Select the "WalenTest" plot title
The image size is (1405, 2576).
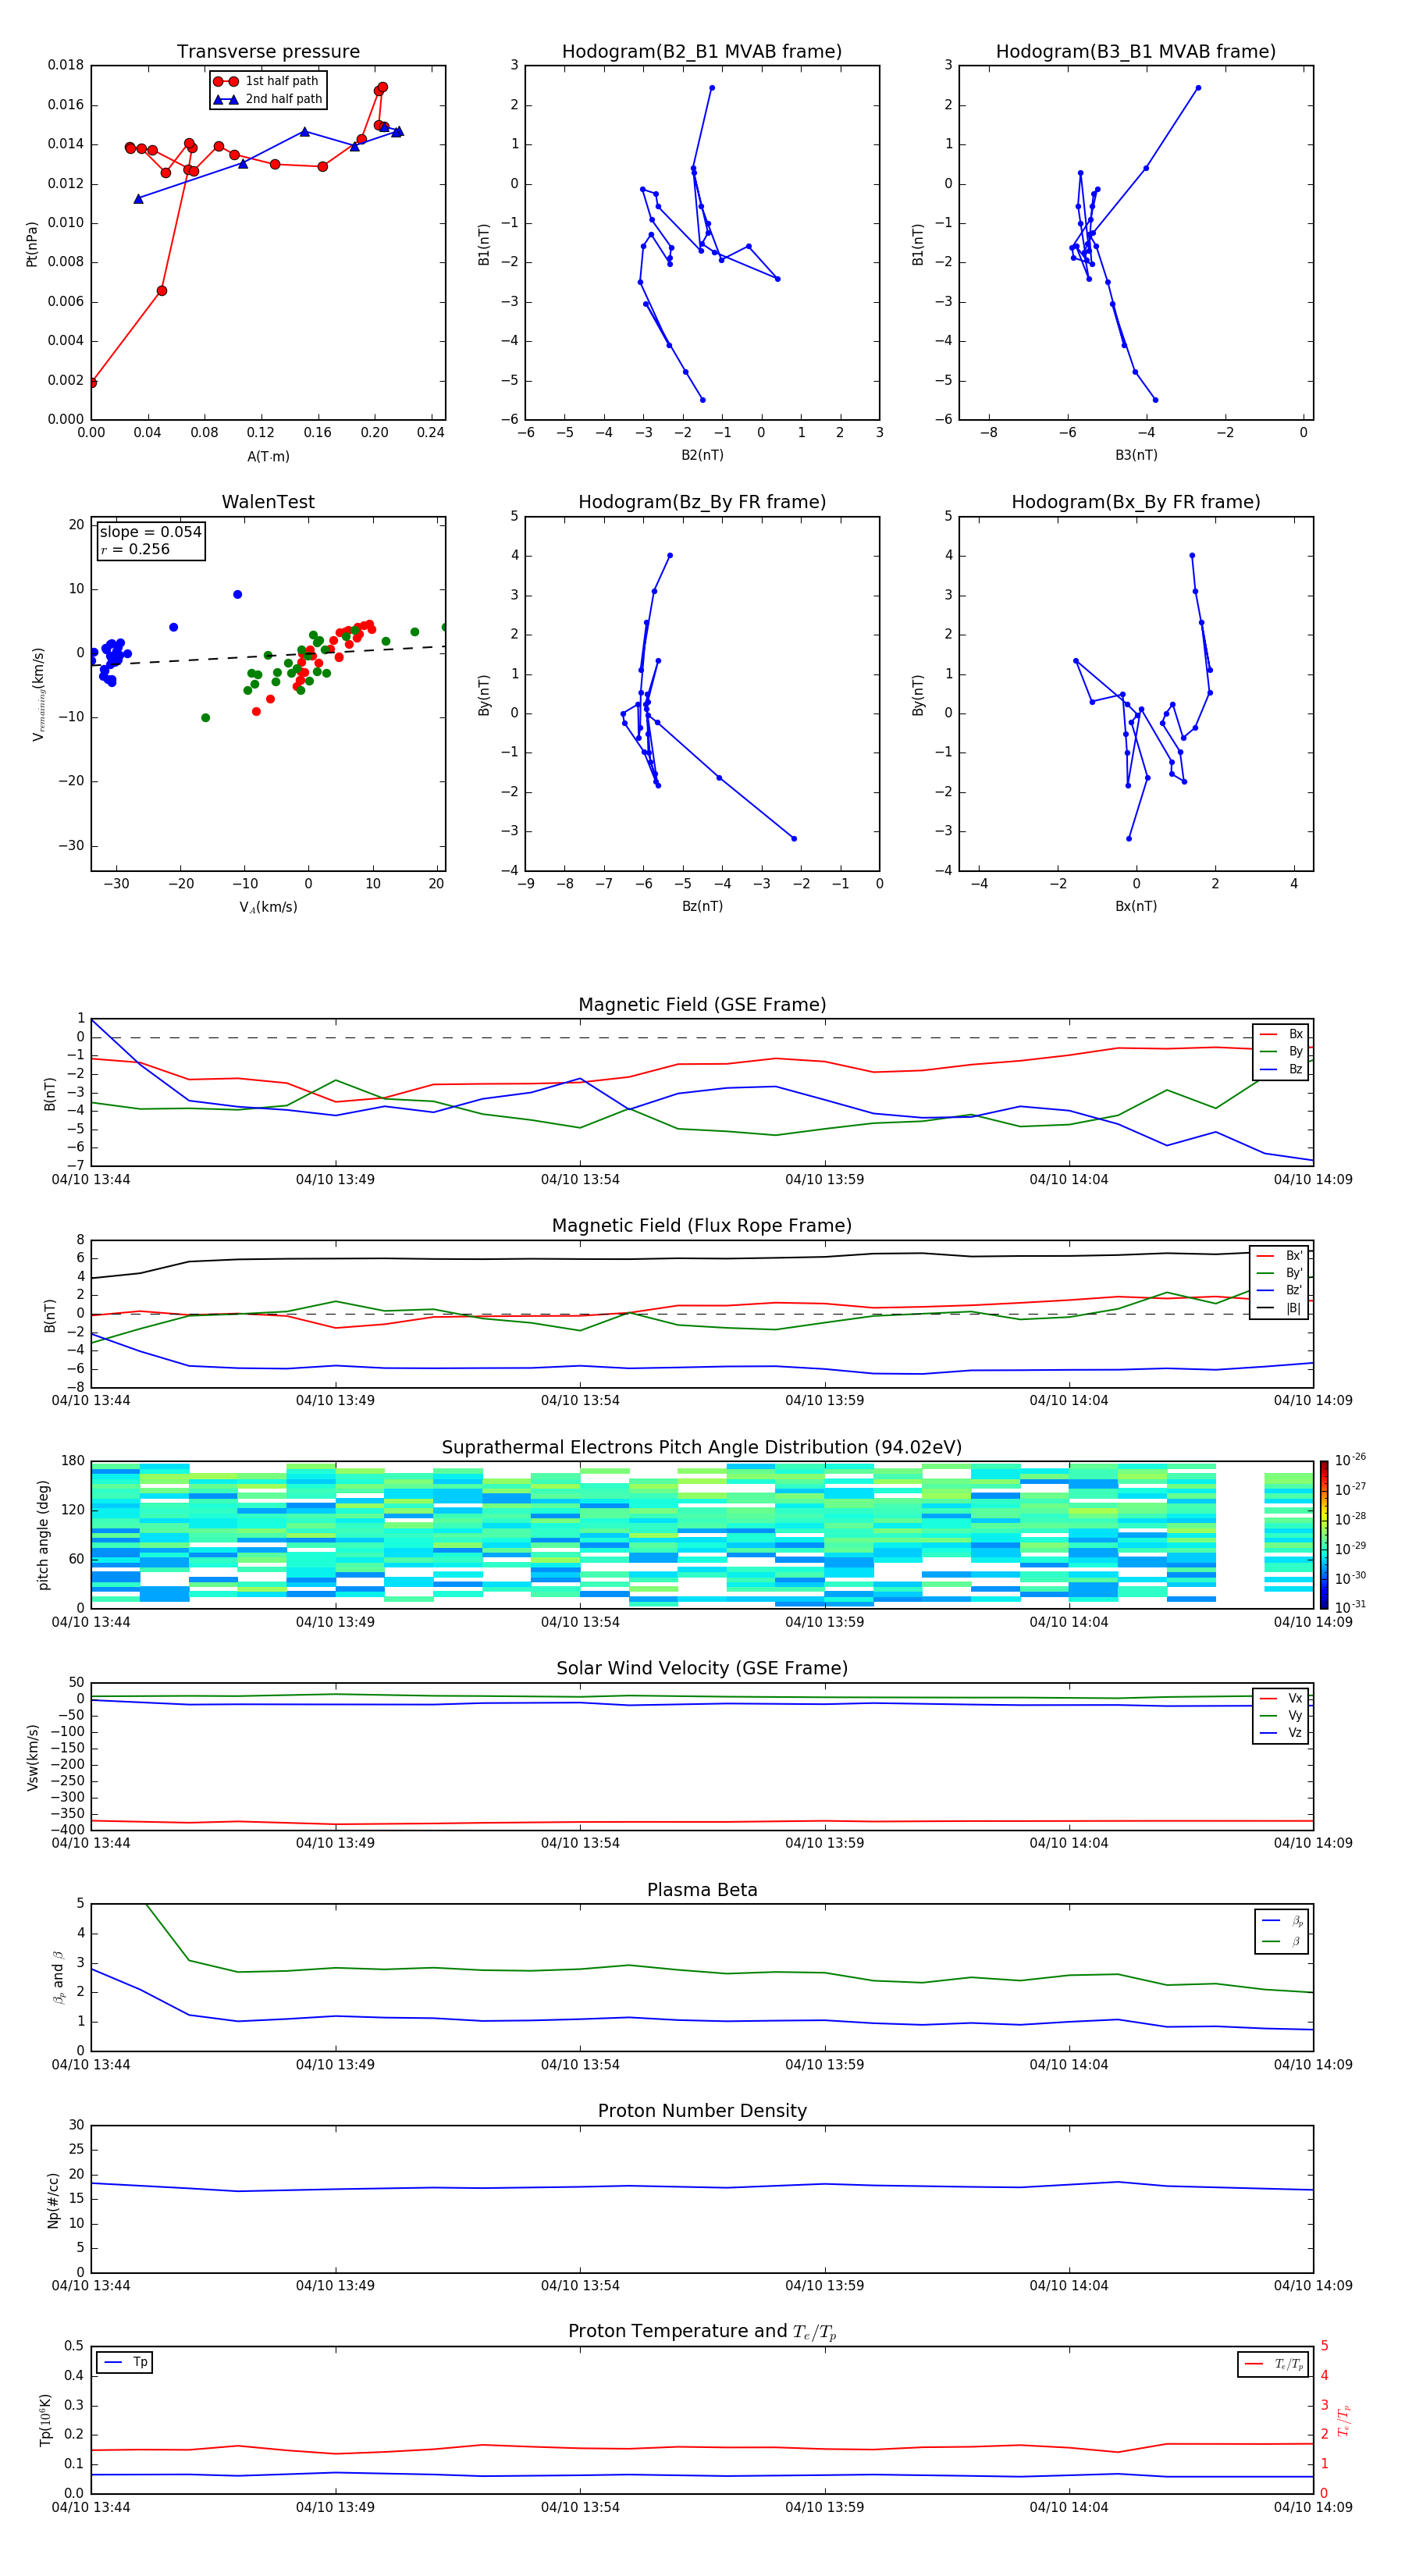point(268,502)
